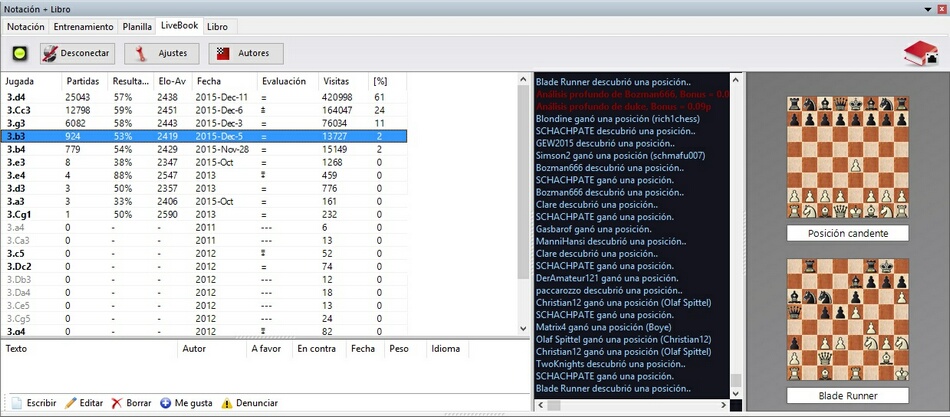Viewport: 950px width, 417px height.
Task: Click 'paccarozzo descubrió una posición' entry
Action: click(x=611, y=290)
